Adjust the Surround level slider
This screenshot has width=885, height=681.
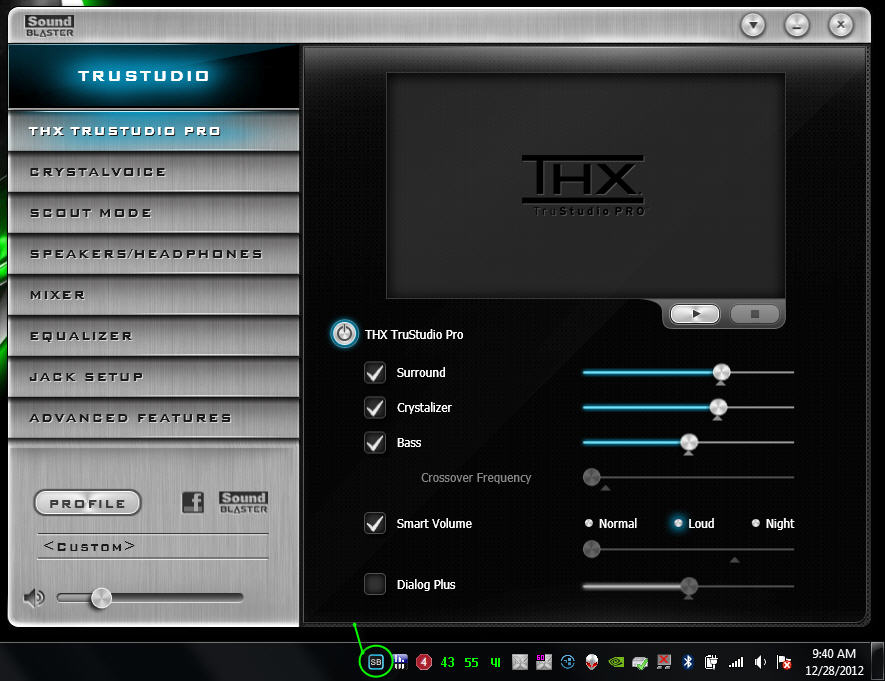click(721, 372)
